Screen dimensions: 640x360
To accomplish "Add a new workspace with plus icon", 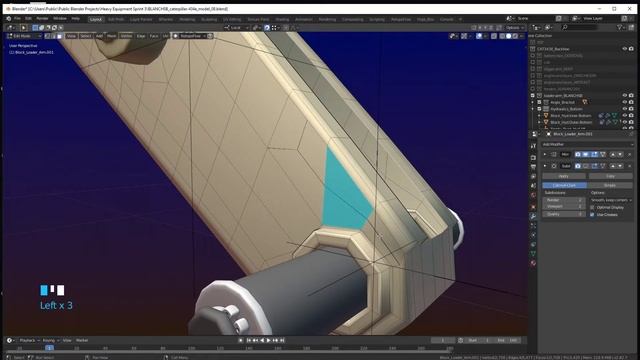I will coord(460,19).
